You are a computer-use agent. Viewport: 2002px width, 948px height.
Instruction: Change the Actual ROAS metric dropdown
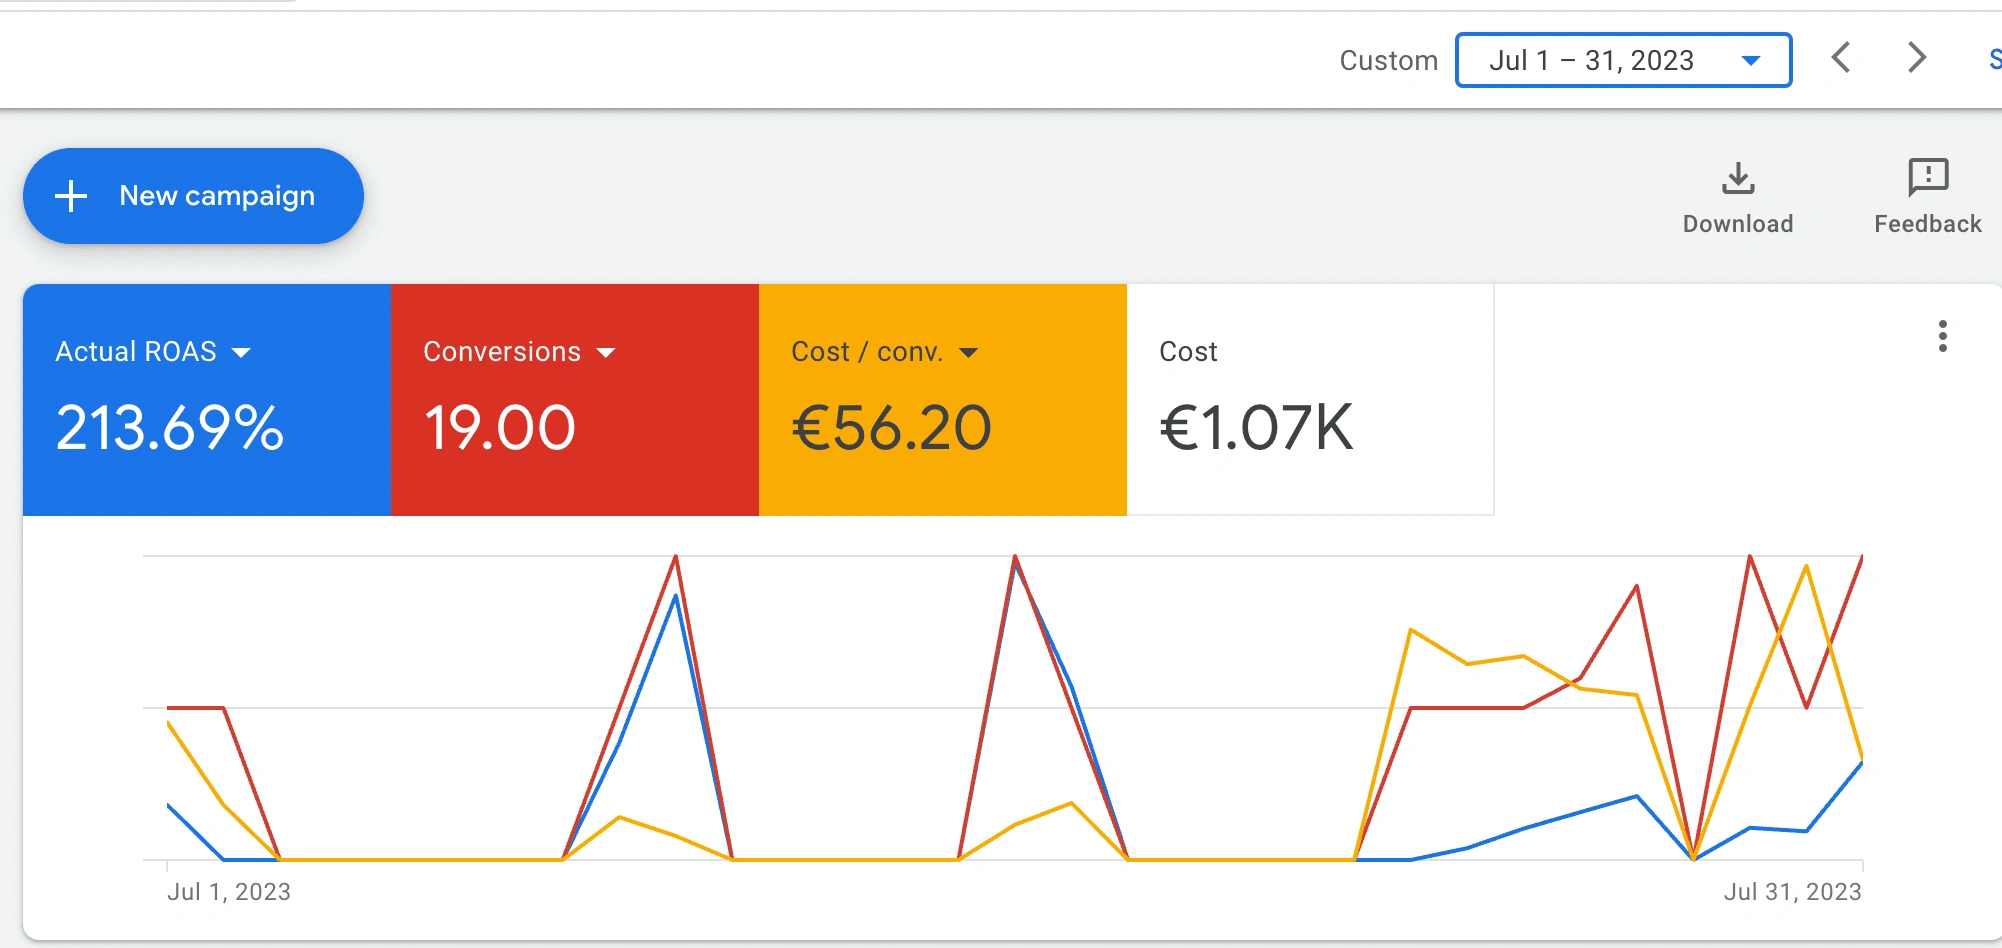click(153, 352)
